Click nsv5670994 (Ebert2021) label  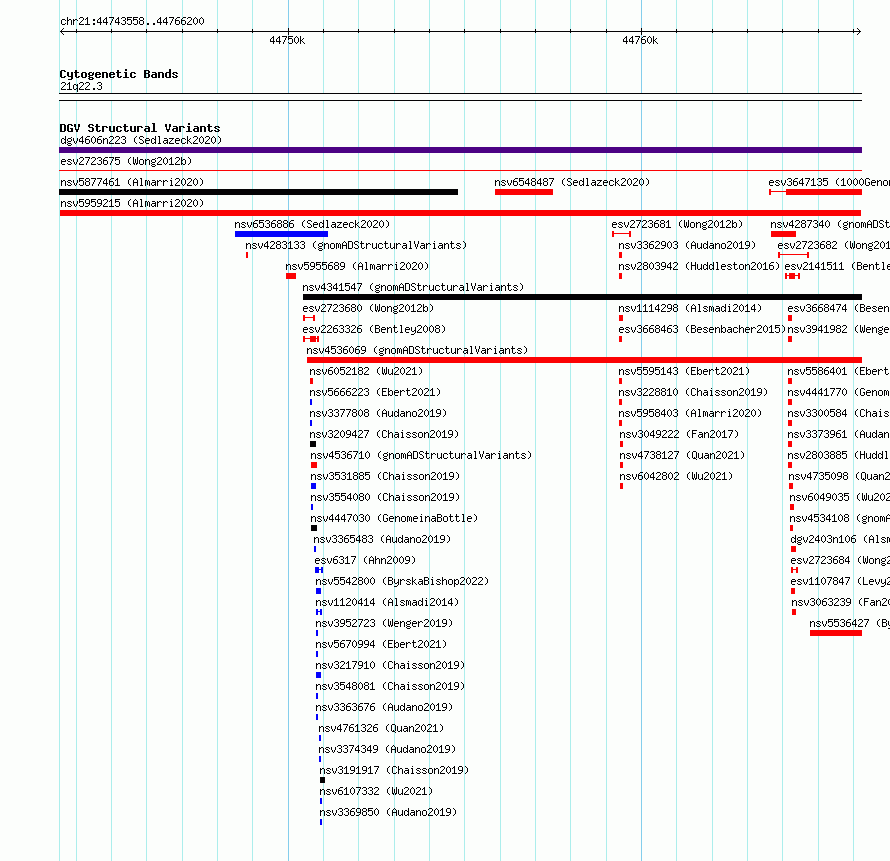(381, 644)
